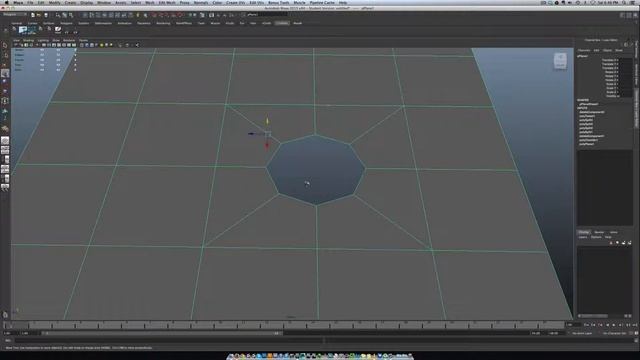Open the Object menu in Channel Box

(x=607, y=50)
